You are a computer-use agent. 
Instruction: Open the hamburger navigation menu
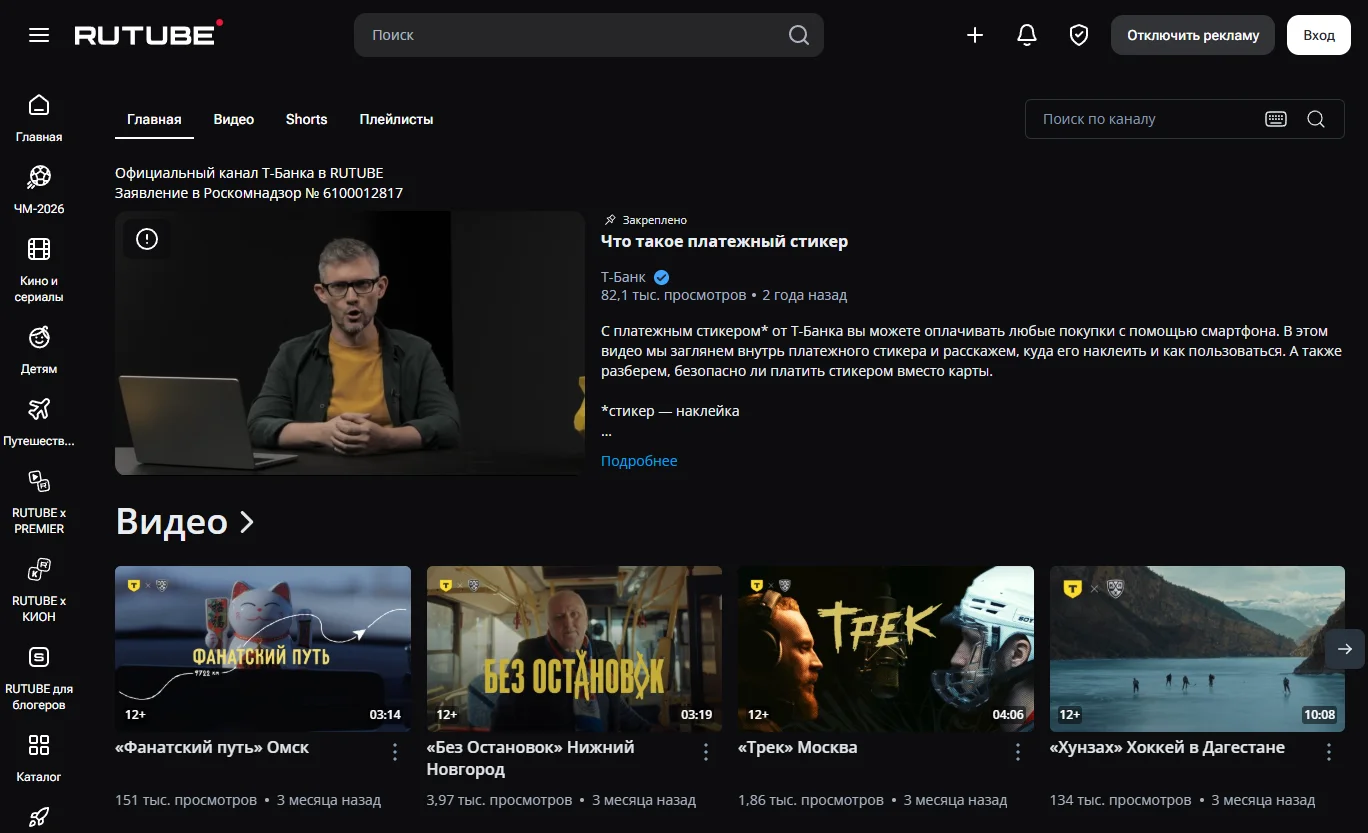click(x=39, y=35)
